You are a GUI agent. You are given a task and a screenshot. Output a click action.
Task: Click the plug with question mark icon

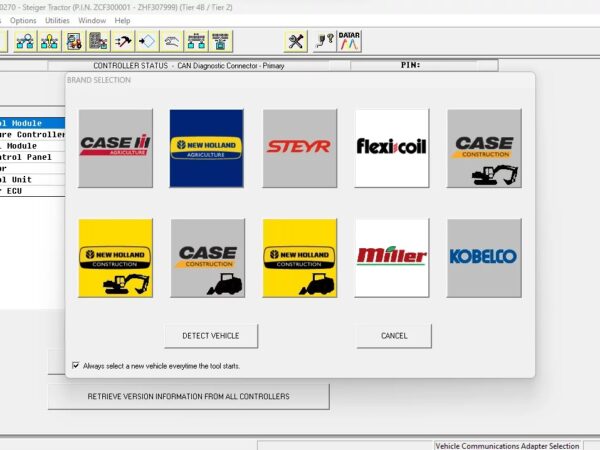tap(324, 41)
